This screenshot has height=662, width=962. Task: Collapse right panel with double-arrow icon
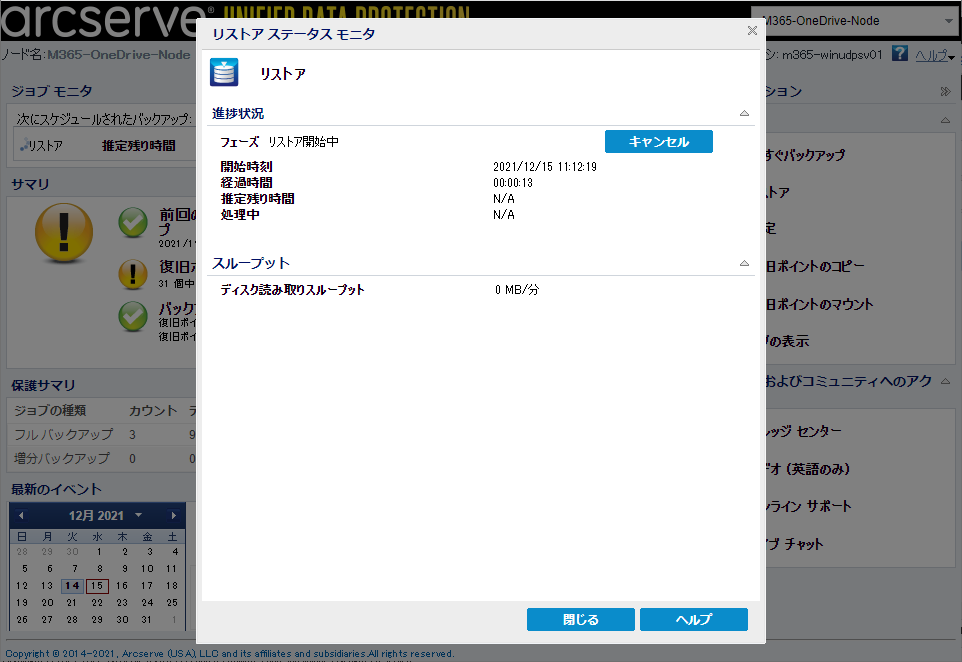pyautogui.click(x=945, y=91)
